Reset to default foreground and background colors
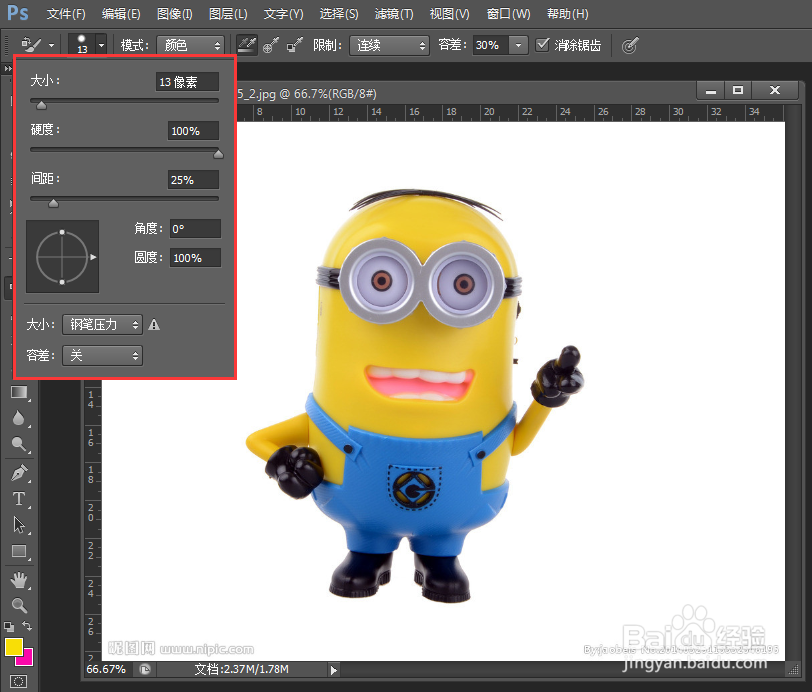The image size is (812, 692). point(9,627)
